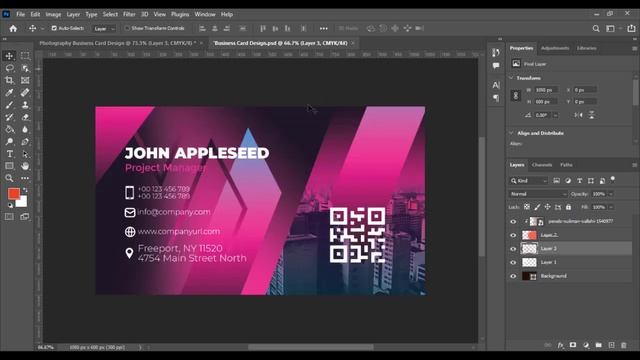Toggle lock transparent pixels icon
This screenshot has width=640, height=360.
point(527,207)
